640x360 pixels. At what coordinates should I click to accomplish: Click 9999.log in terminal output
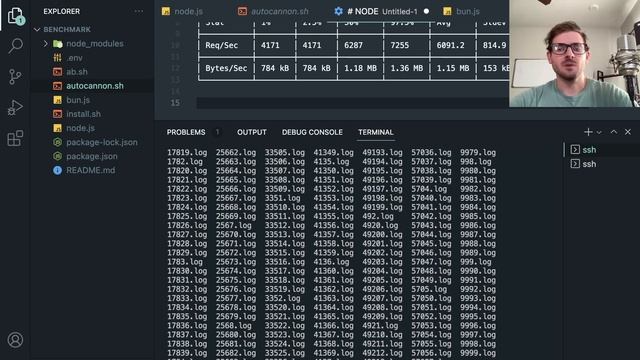pyautogui.click(x=478, y=353)
